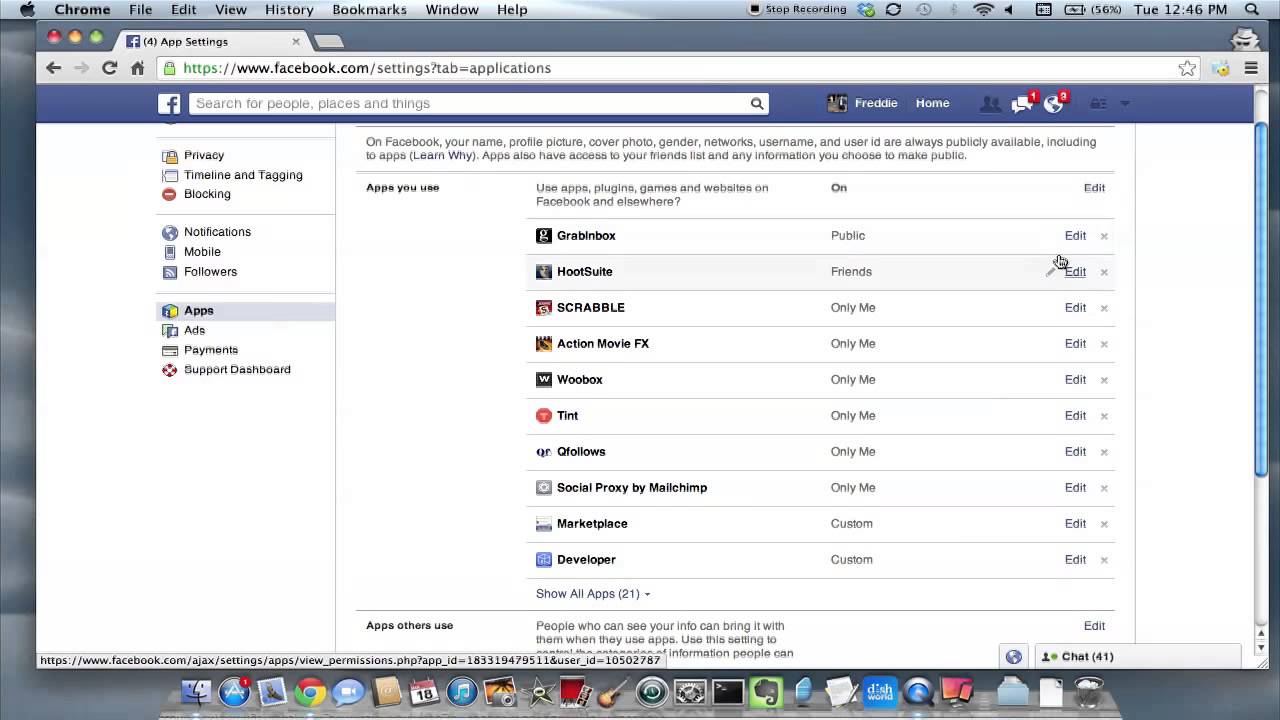
Task: Open iTunes in the Dock
Action: (x=462, y=691)
